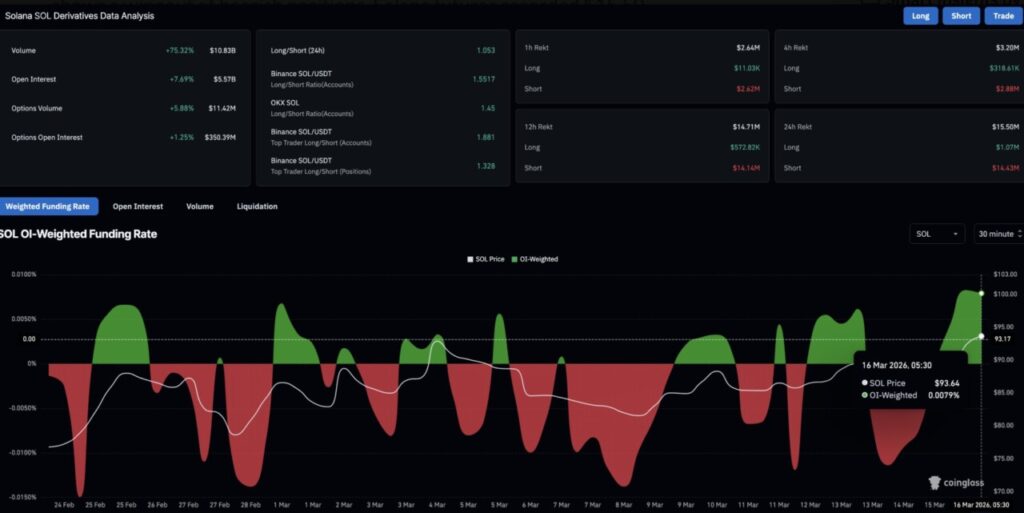The width and height of the screenshot is (1024, 513).
Task: Click the marker dot at $100.00 axis level
Action: (x=981, y=293)
